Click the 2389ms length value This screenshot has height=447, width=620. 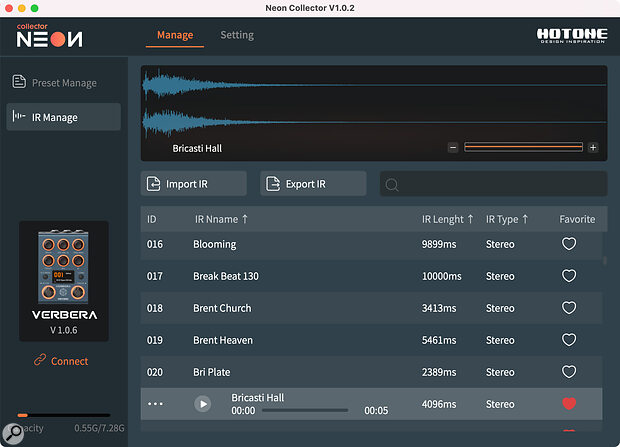[439, 372]
